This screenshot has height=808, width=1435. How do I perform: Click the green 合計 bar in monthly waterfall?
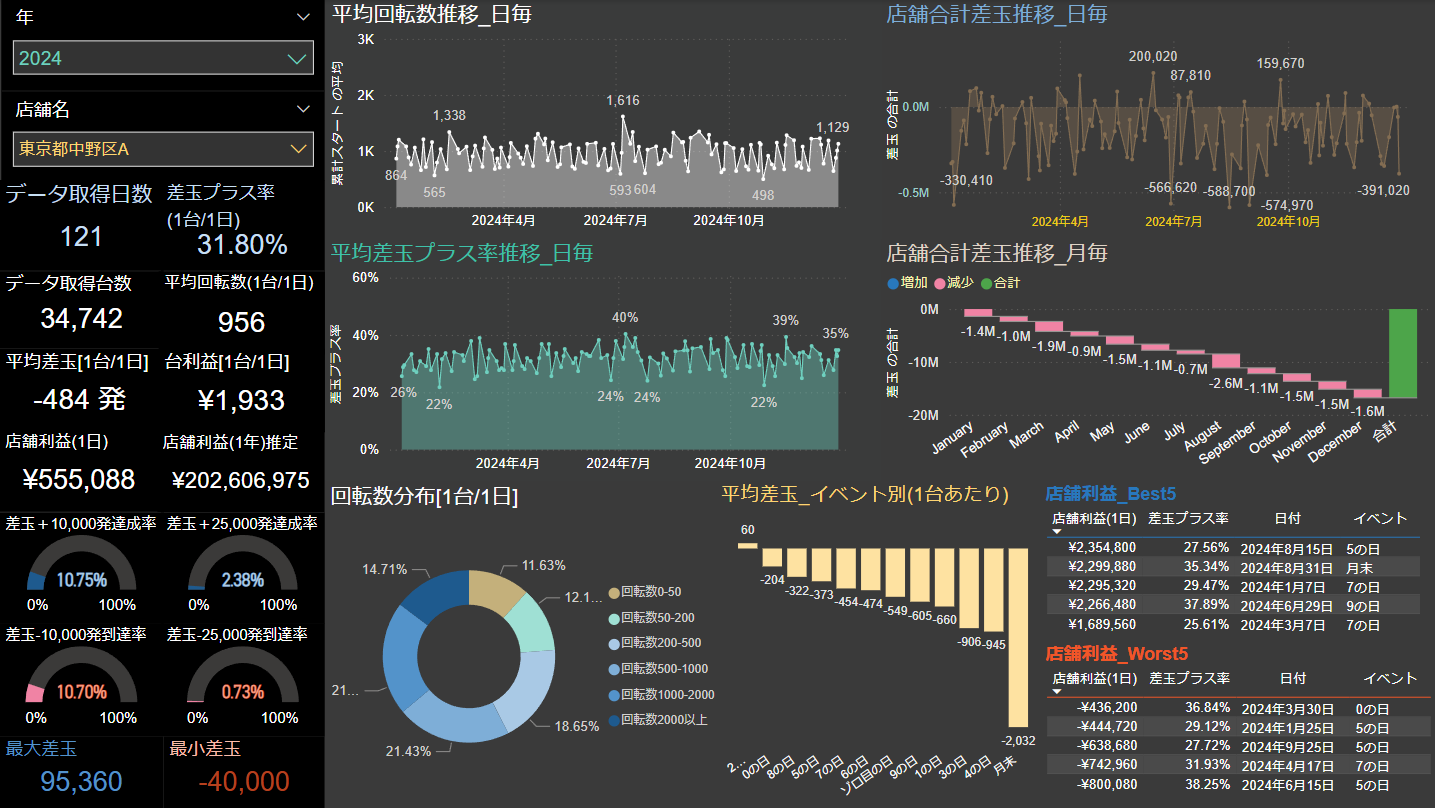(x=1402, y=353)
